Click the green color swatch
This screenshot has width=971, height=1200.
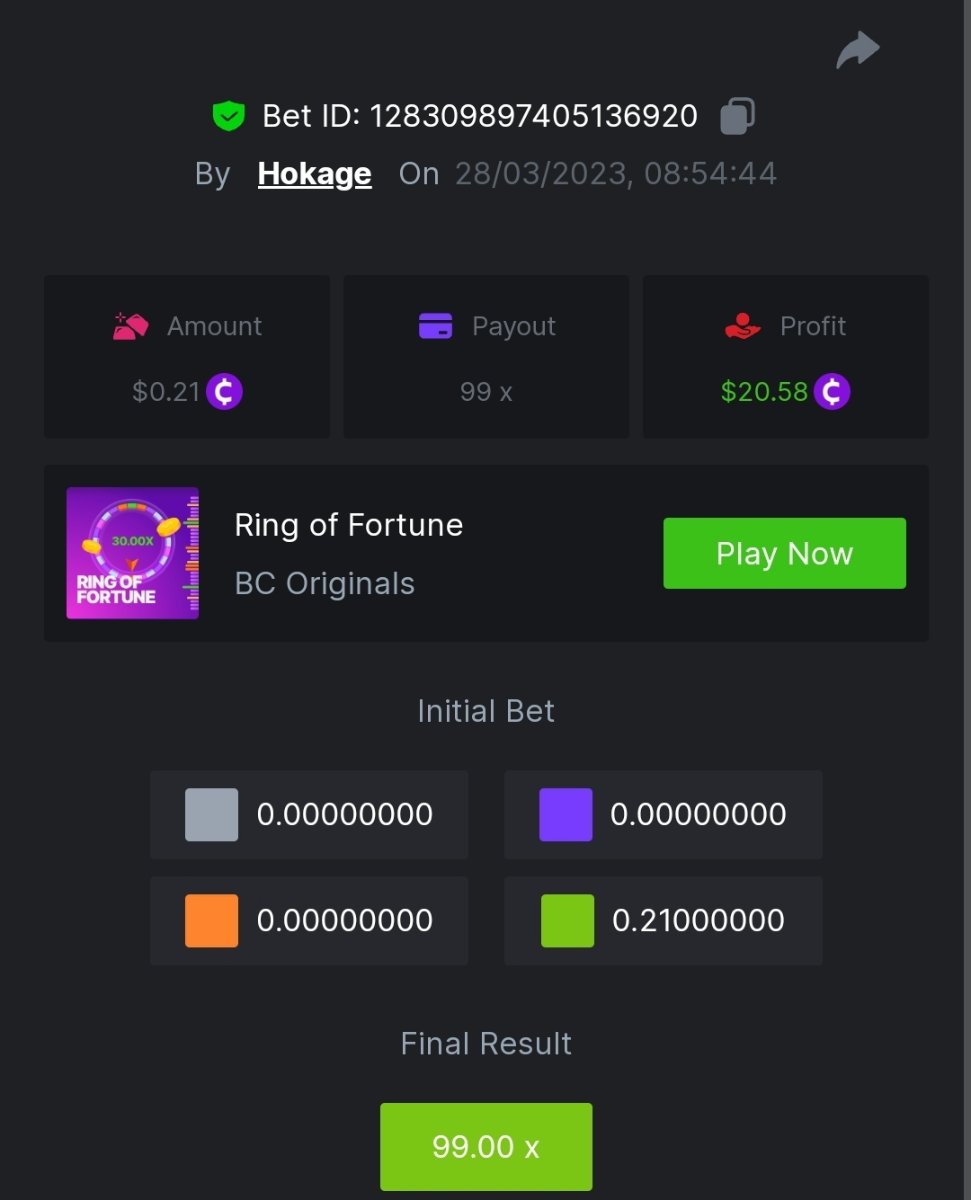(567, 920)
